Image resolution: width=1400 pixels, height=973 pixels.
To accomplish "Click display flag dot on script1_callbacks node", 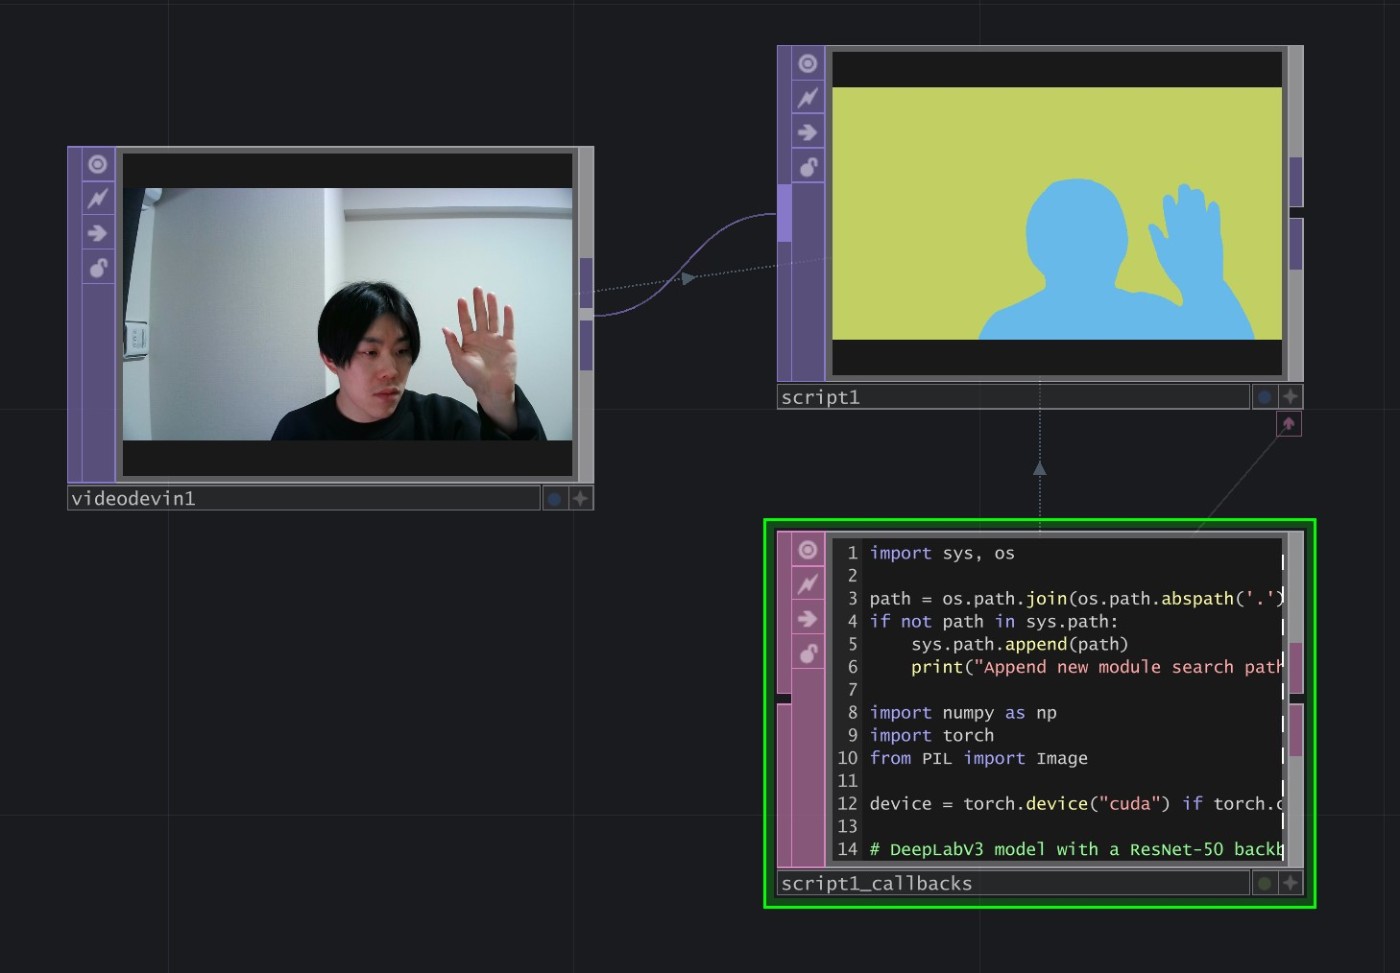I will tap(1264, 883).
